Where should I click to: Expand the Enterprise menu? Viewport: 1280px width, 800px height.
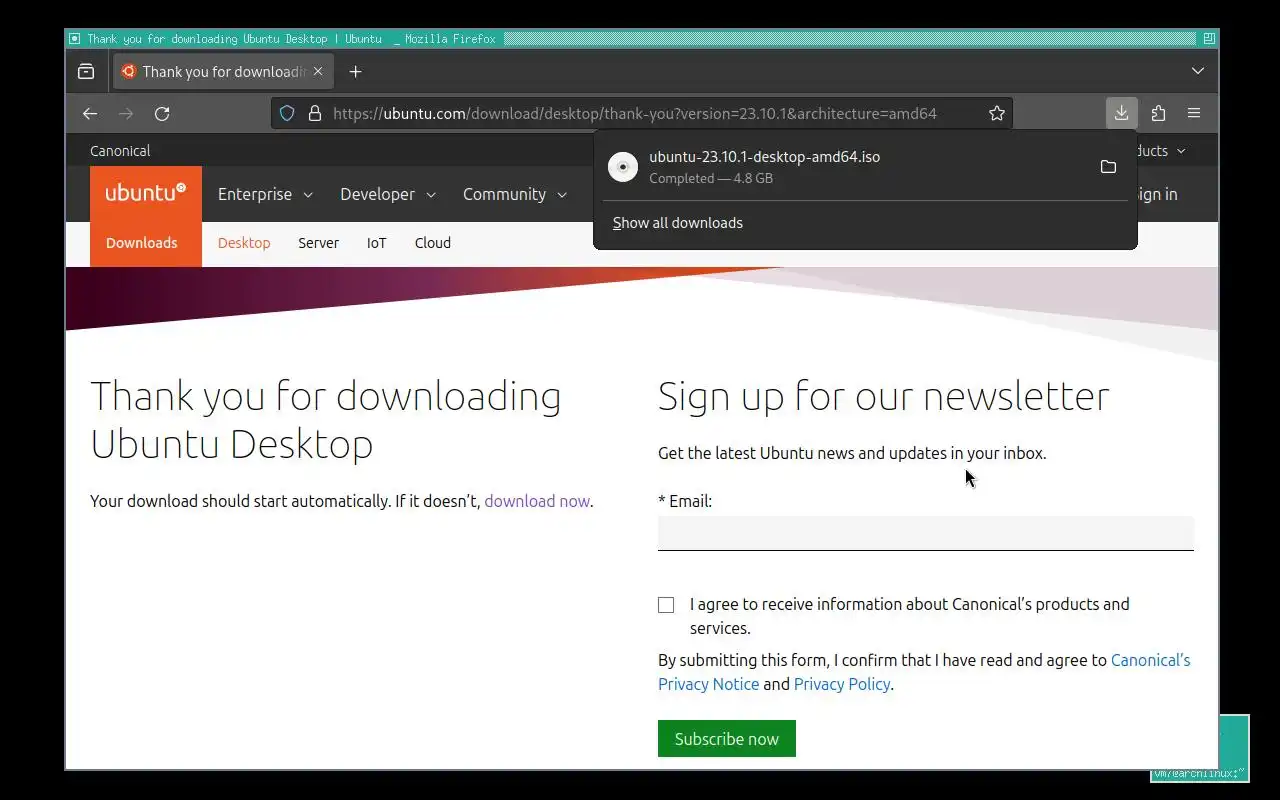pyautogui.click(x=265, y=194)
